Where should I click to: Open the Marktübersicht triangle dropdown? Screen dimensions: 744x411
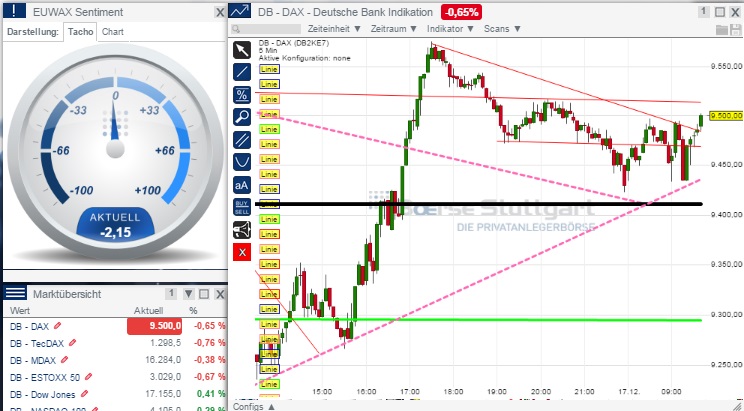click(x=188, y=294)
